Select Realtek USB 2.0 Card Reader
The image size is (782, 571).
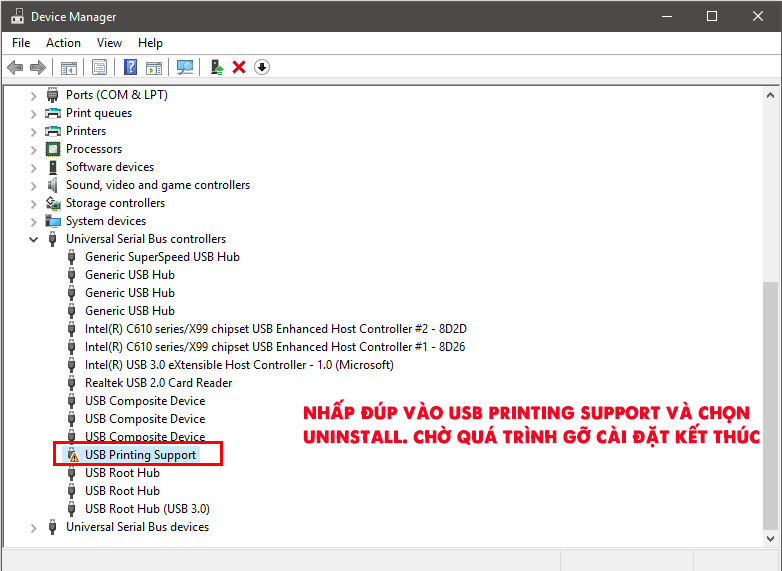pos(159,382)
